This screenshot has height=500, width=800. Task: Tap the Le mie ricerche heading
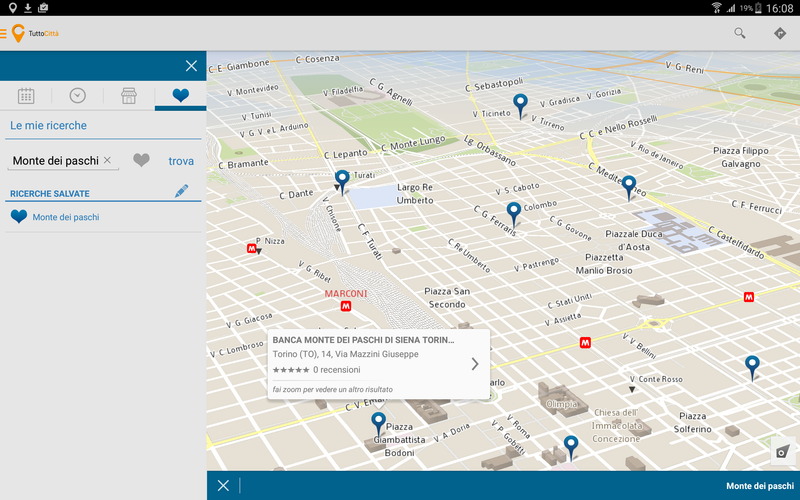48,126
